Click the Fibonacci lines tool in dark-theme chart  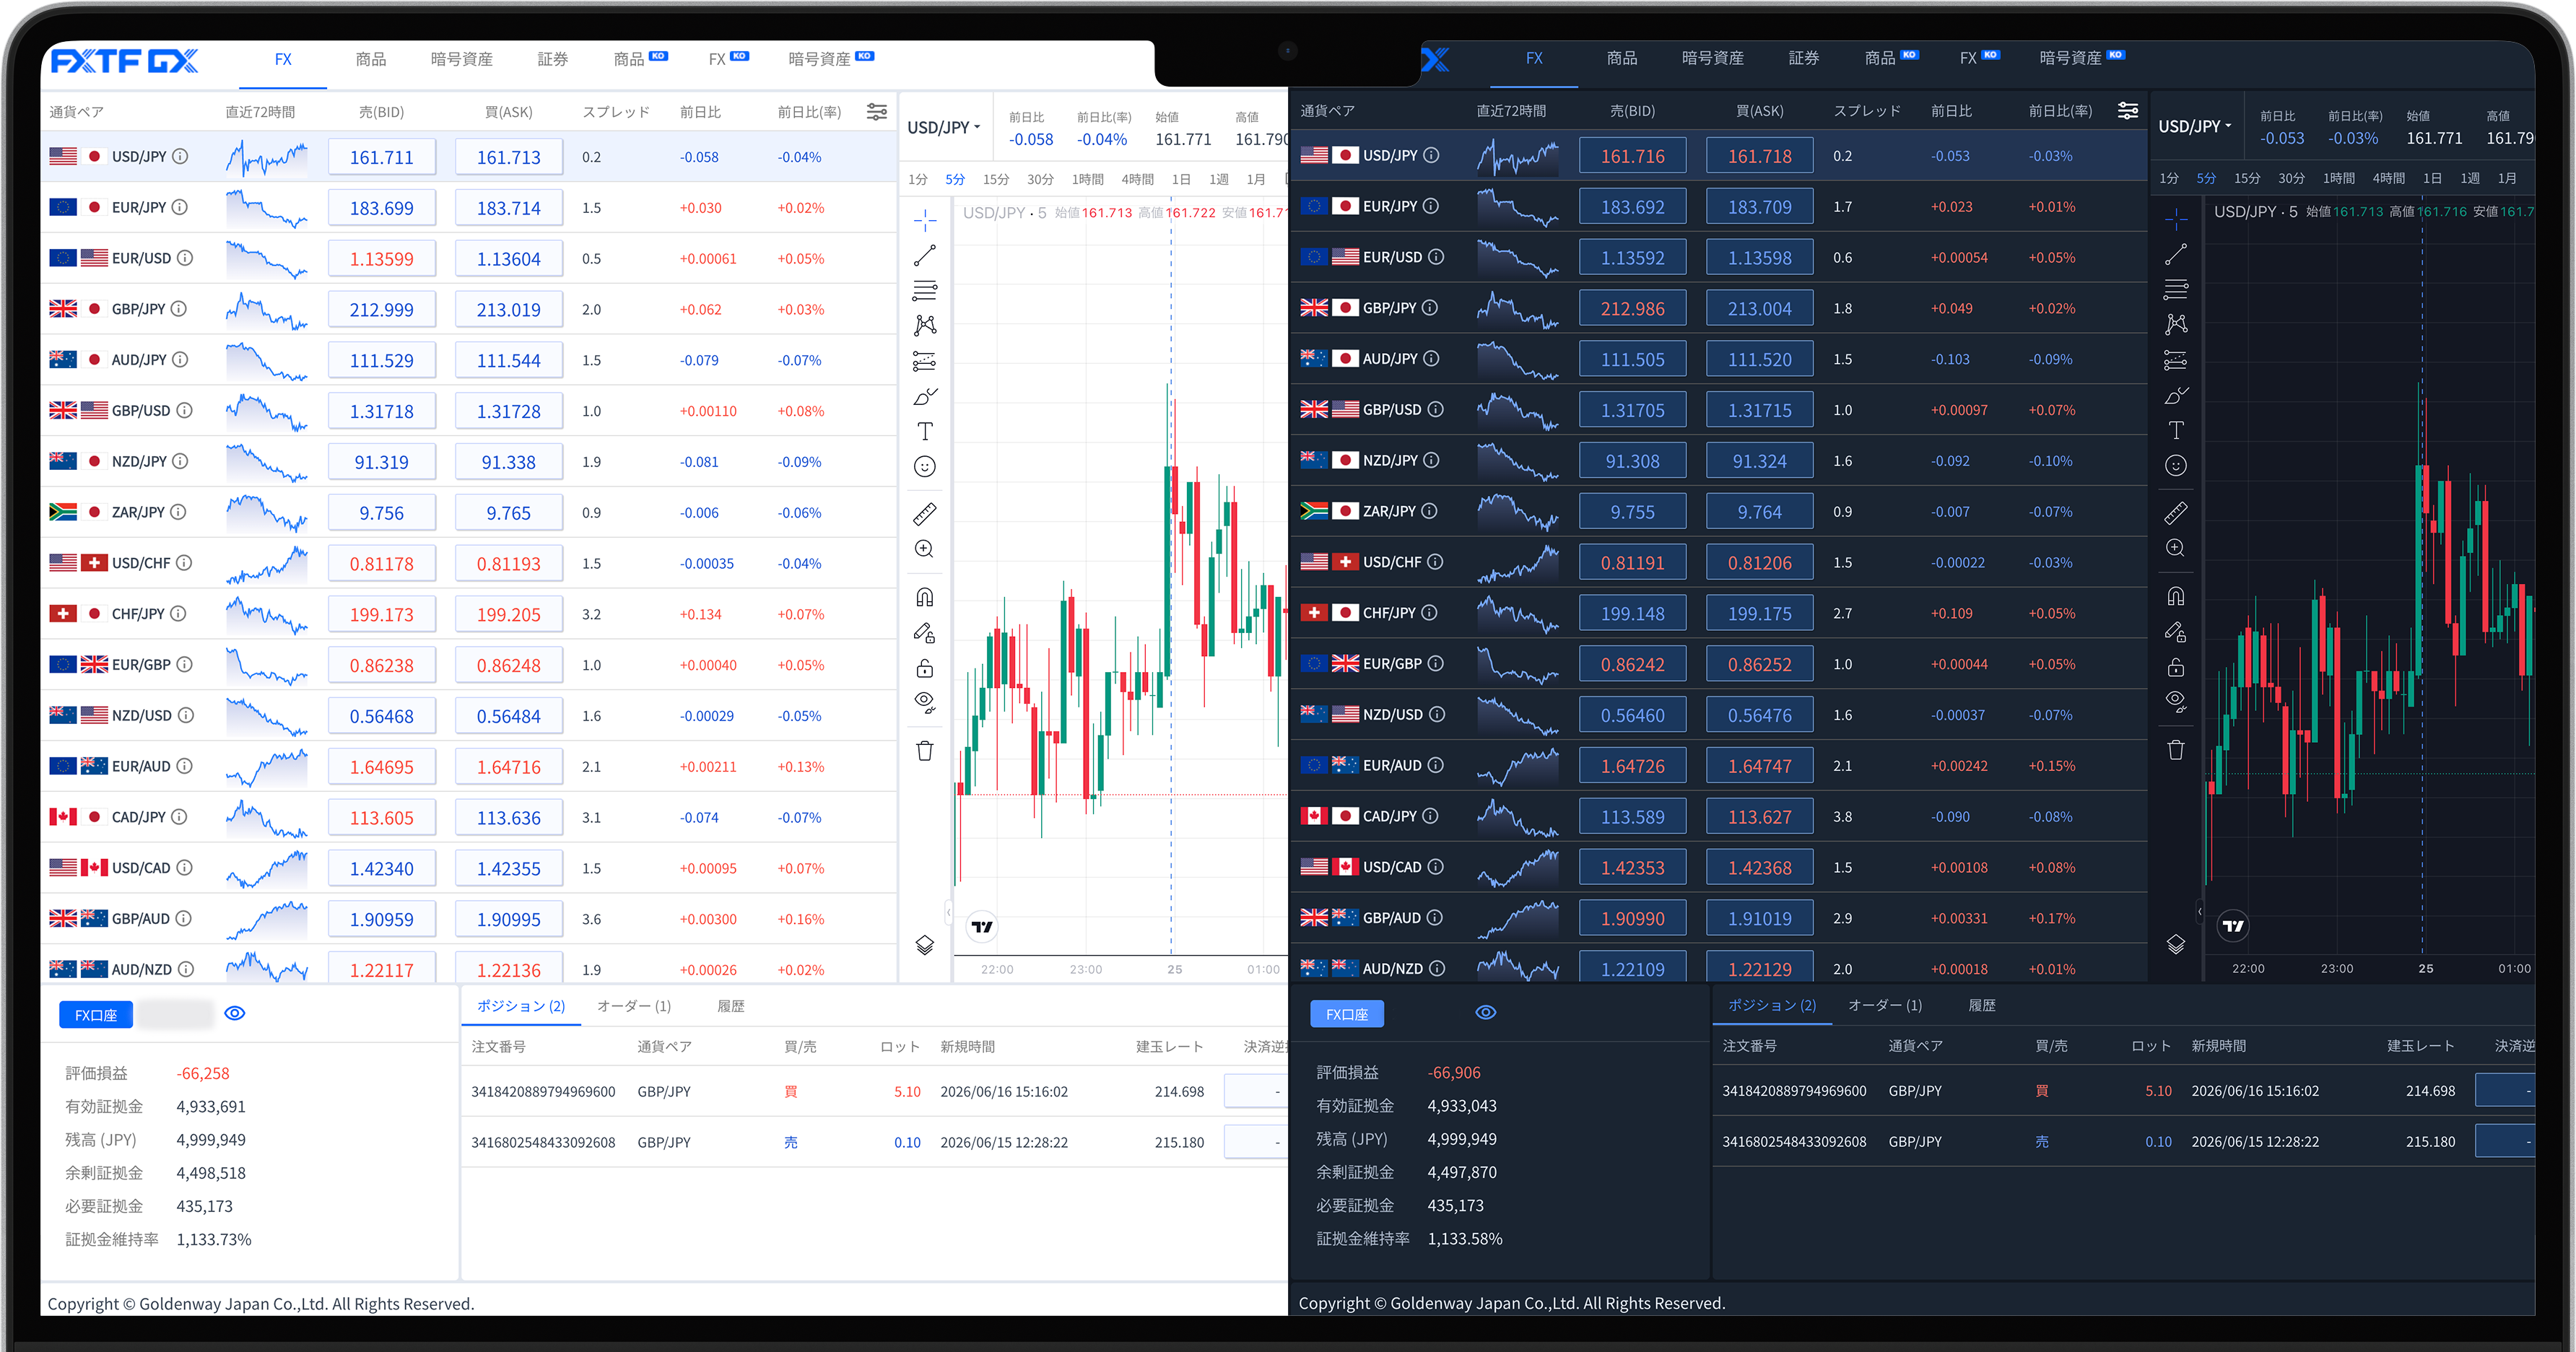(2176, 289)
